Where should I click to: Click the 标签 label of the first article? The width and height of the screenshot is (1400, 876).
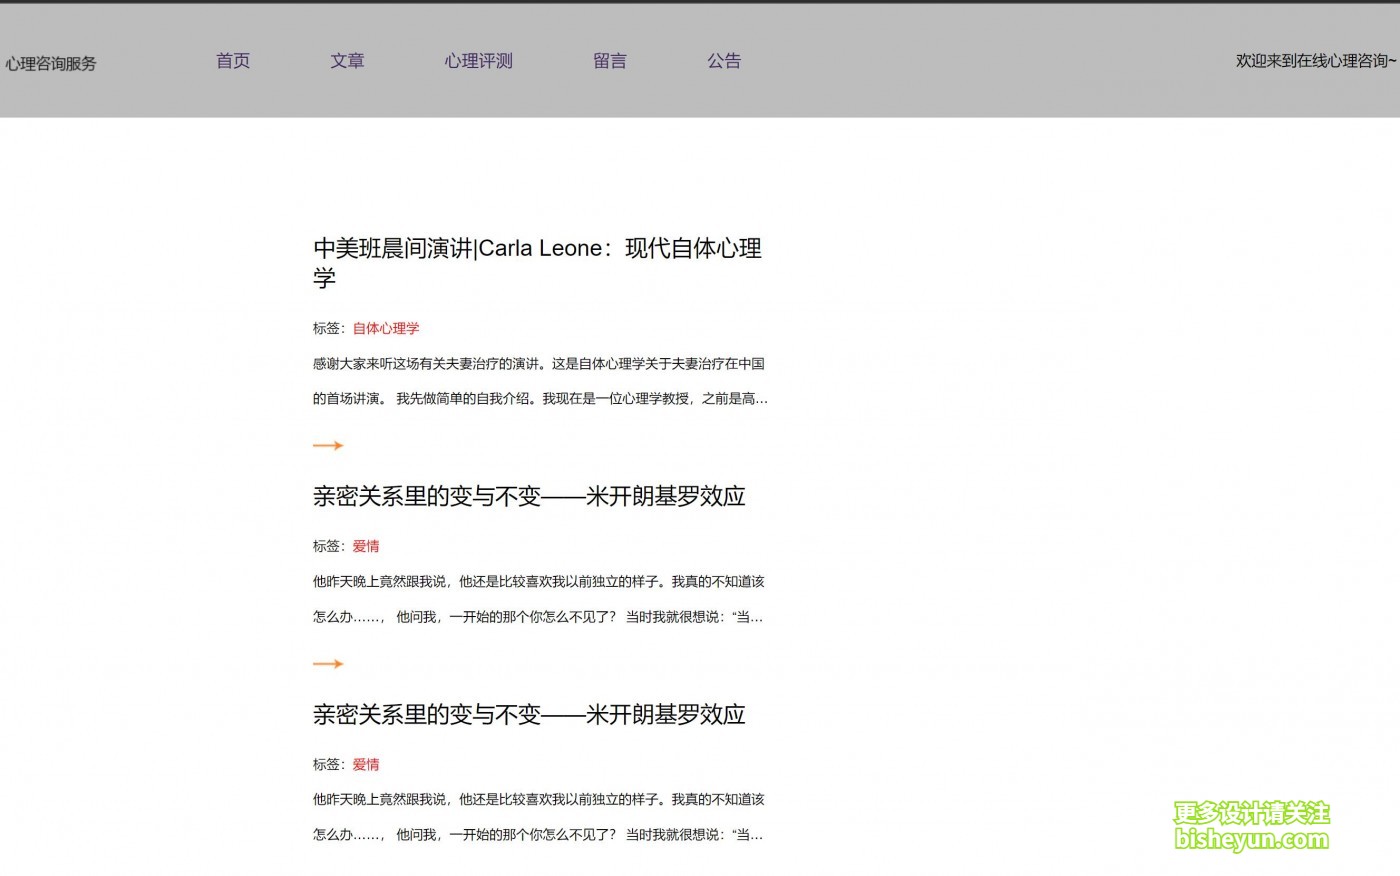[x=326, y=328]
